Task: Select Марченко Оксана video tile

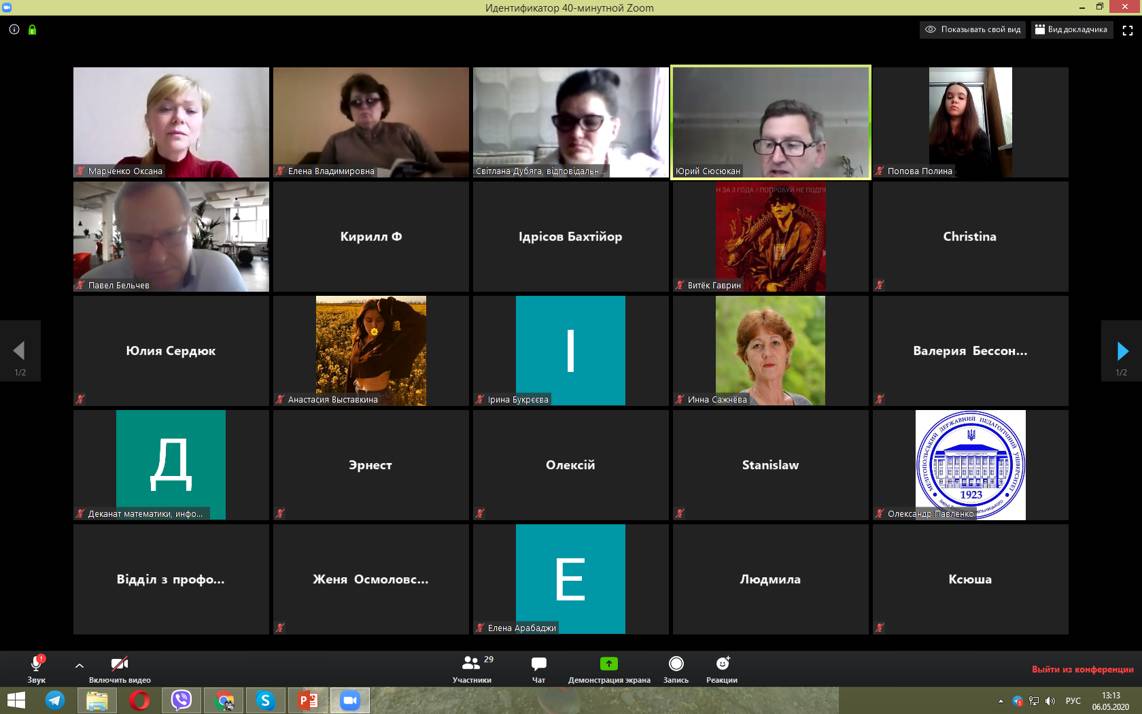Action: click(171, 122)
